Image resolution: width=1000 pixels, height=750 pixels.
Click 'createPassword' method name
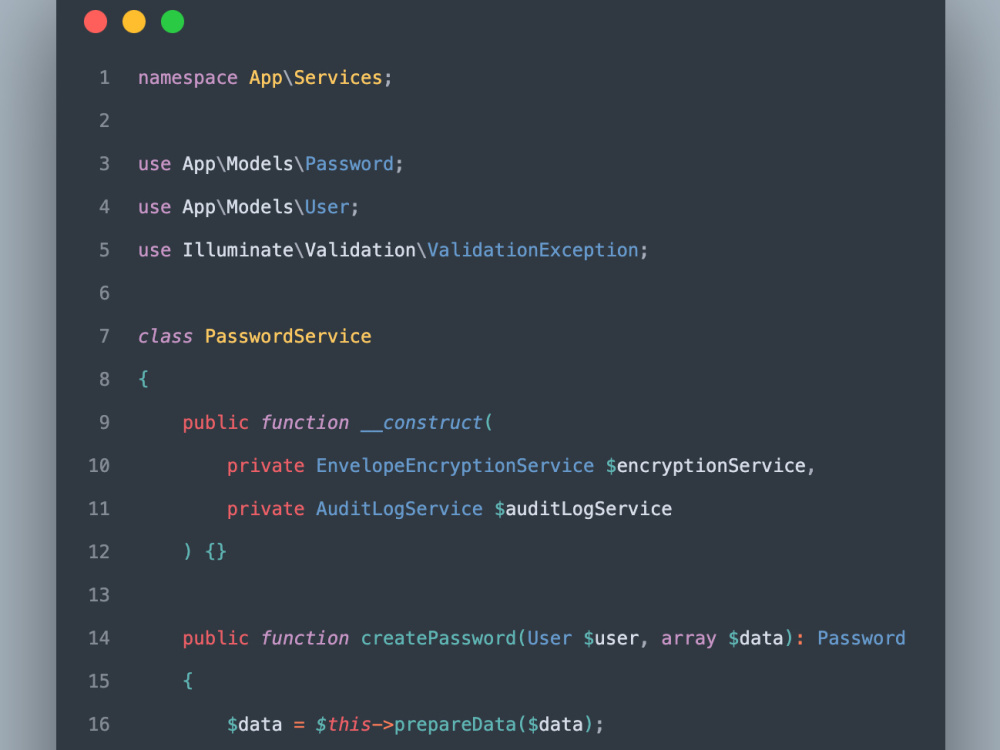pos(438,638)
